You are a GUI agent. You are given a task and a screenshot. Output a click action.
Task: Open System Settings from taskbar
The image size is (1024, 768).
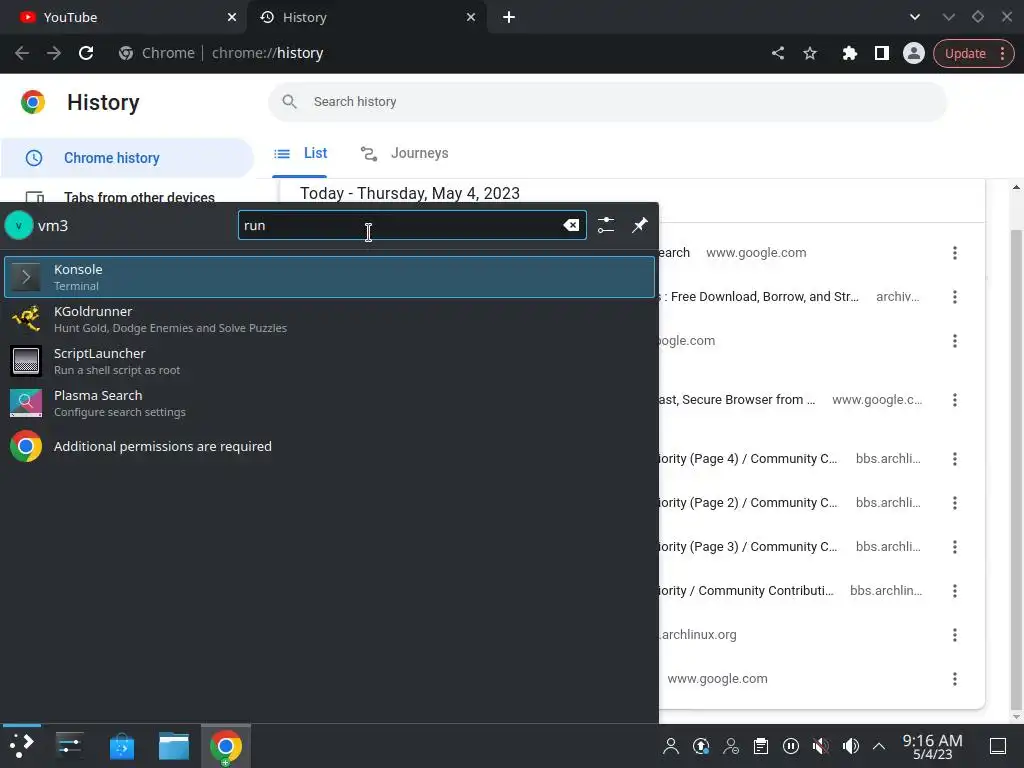pos(69,746)
